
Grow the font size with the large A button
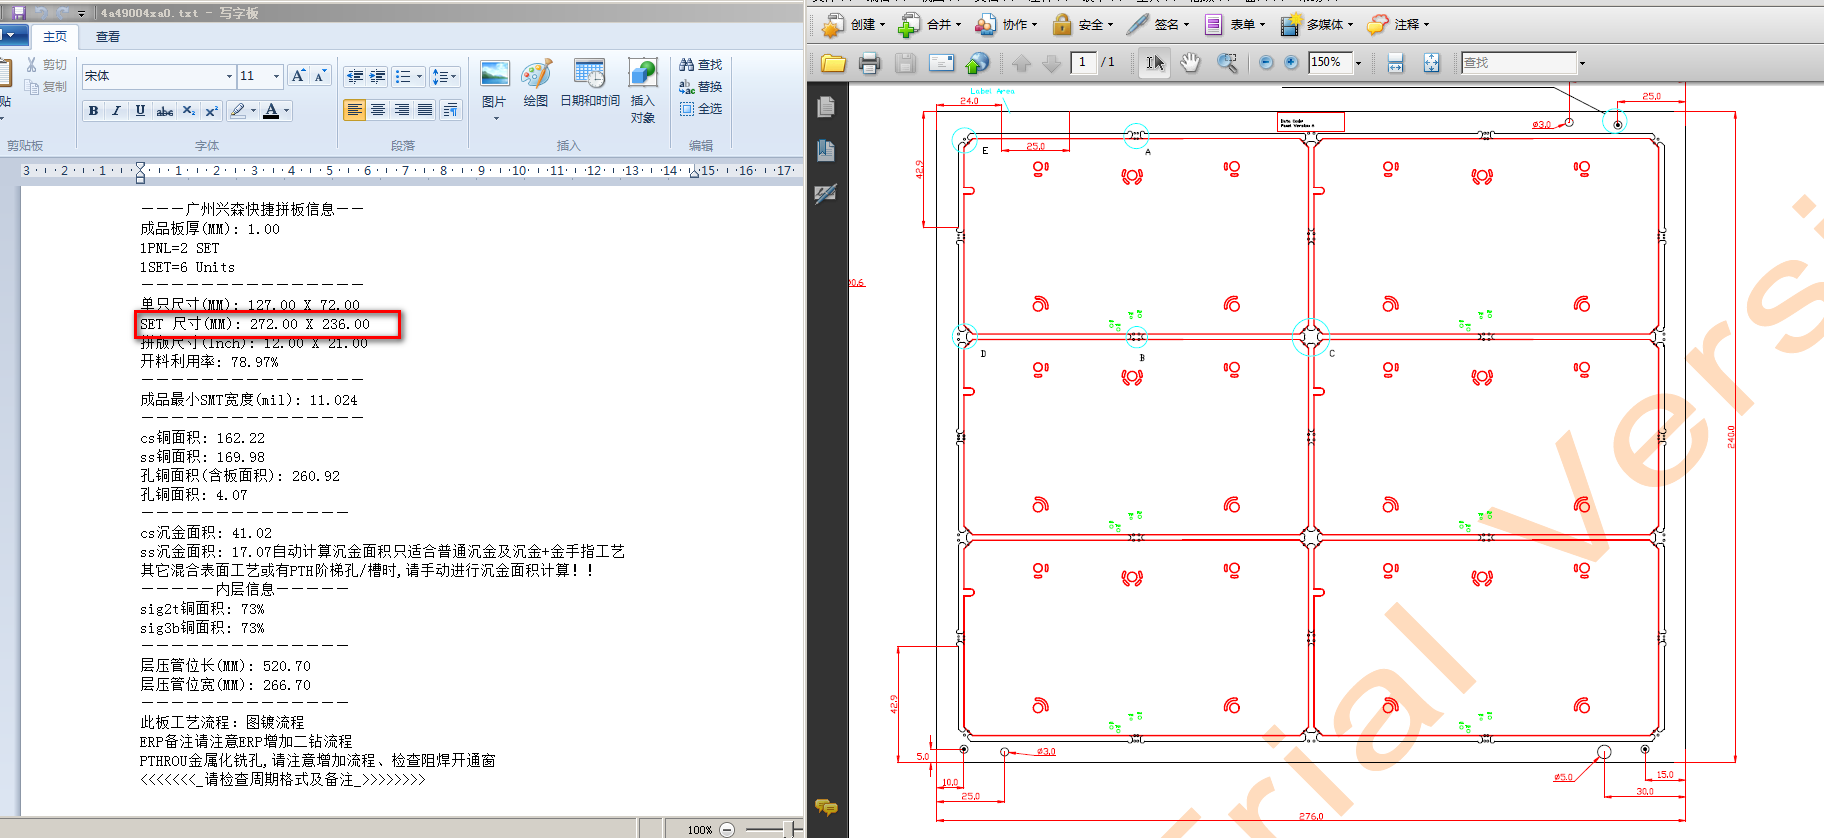click(298, 76)
